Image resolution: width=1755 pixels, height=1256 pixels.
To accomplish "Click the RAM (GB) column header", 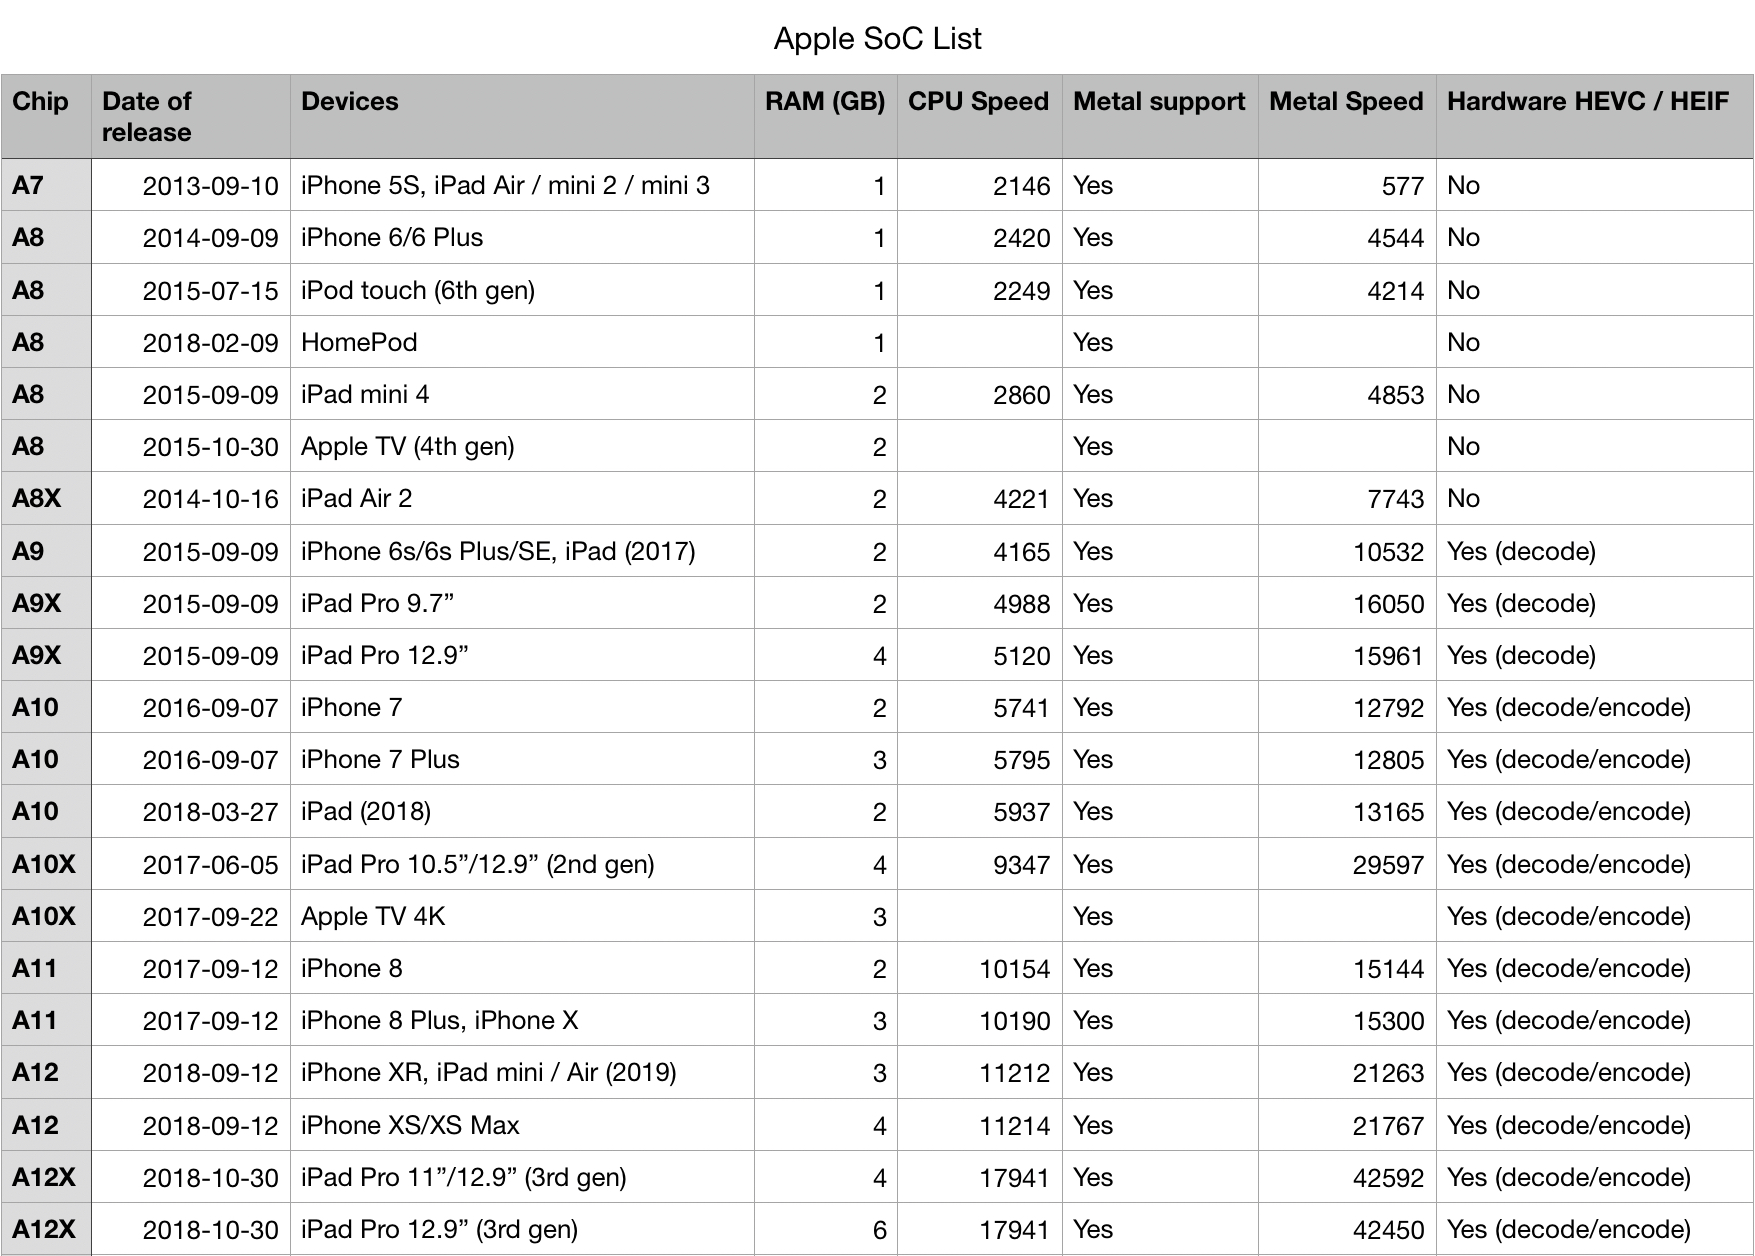I will tap(826, 116).
